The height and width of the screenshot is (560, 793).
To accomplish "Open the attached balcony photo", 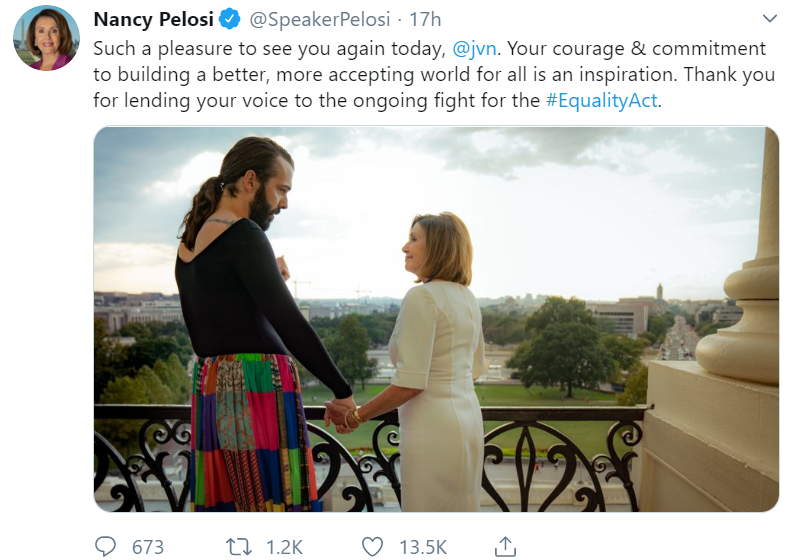I will (x=436, y=319).
